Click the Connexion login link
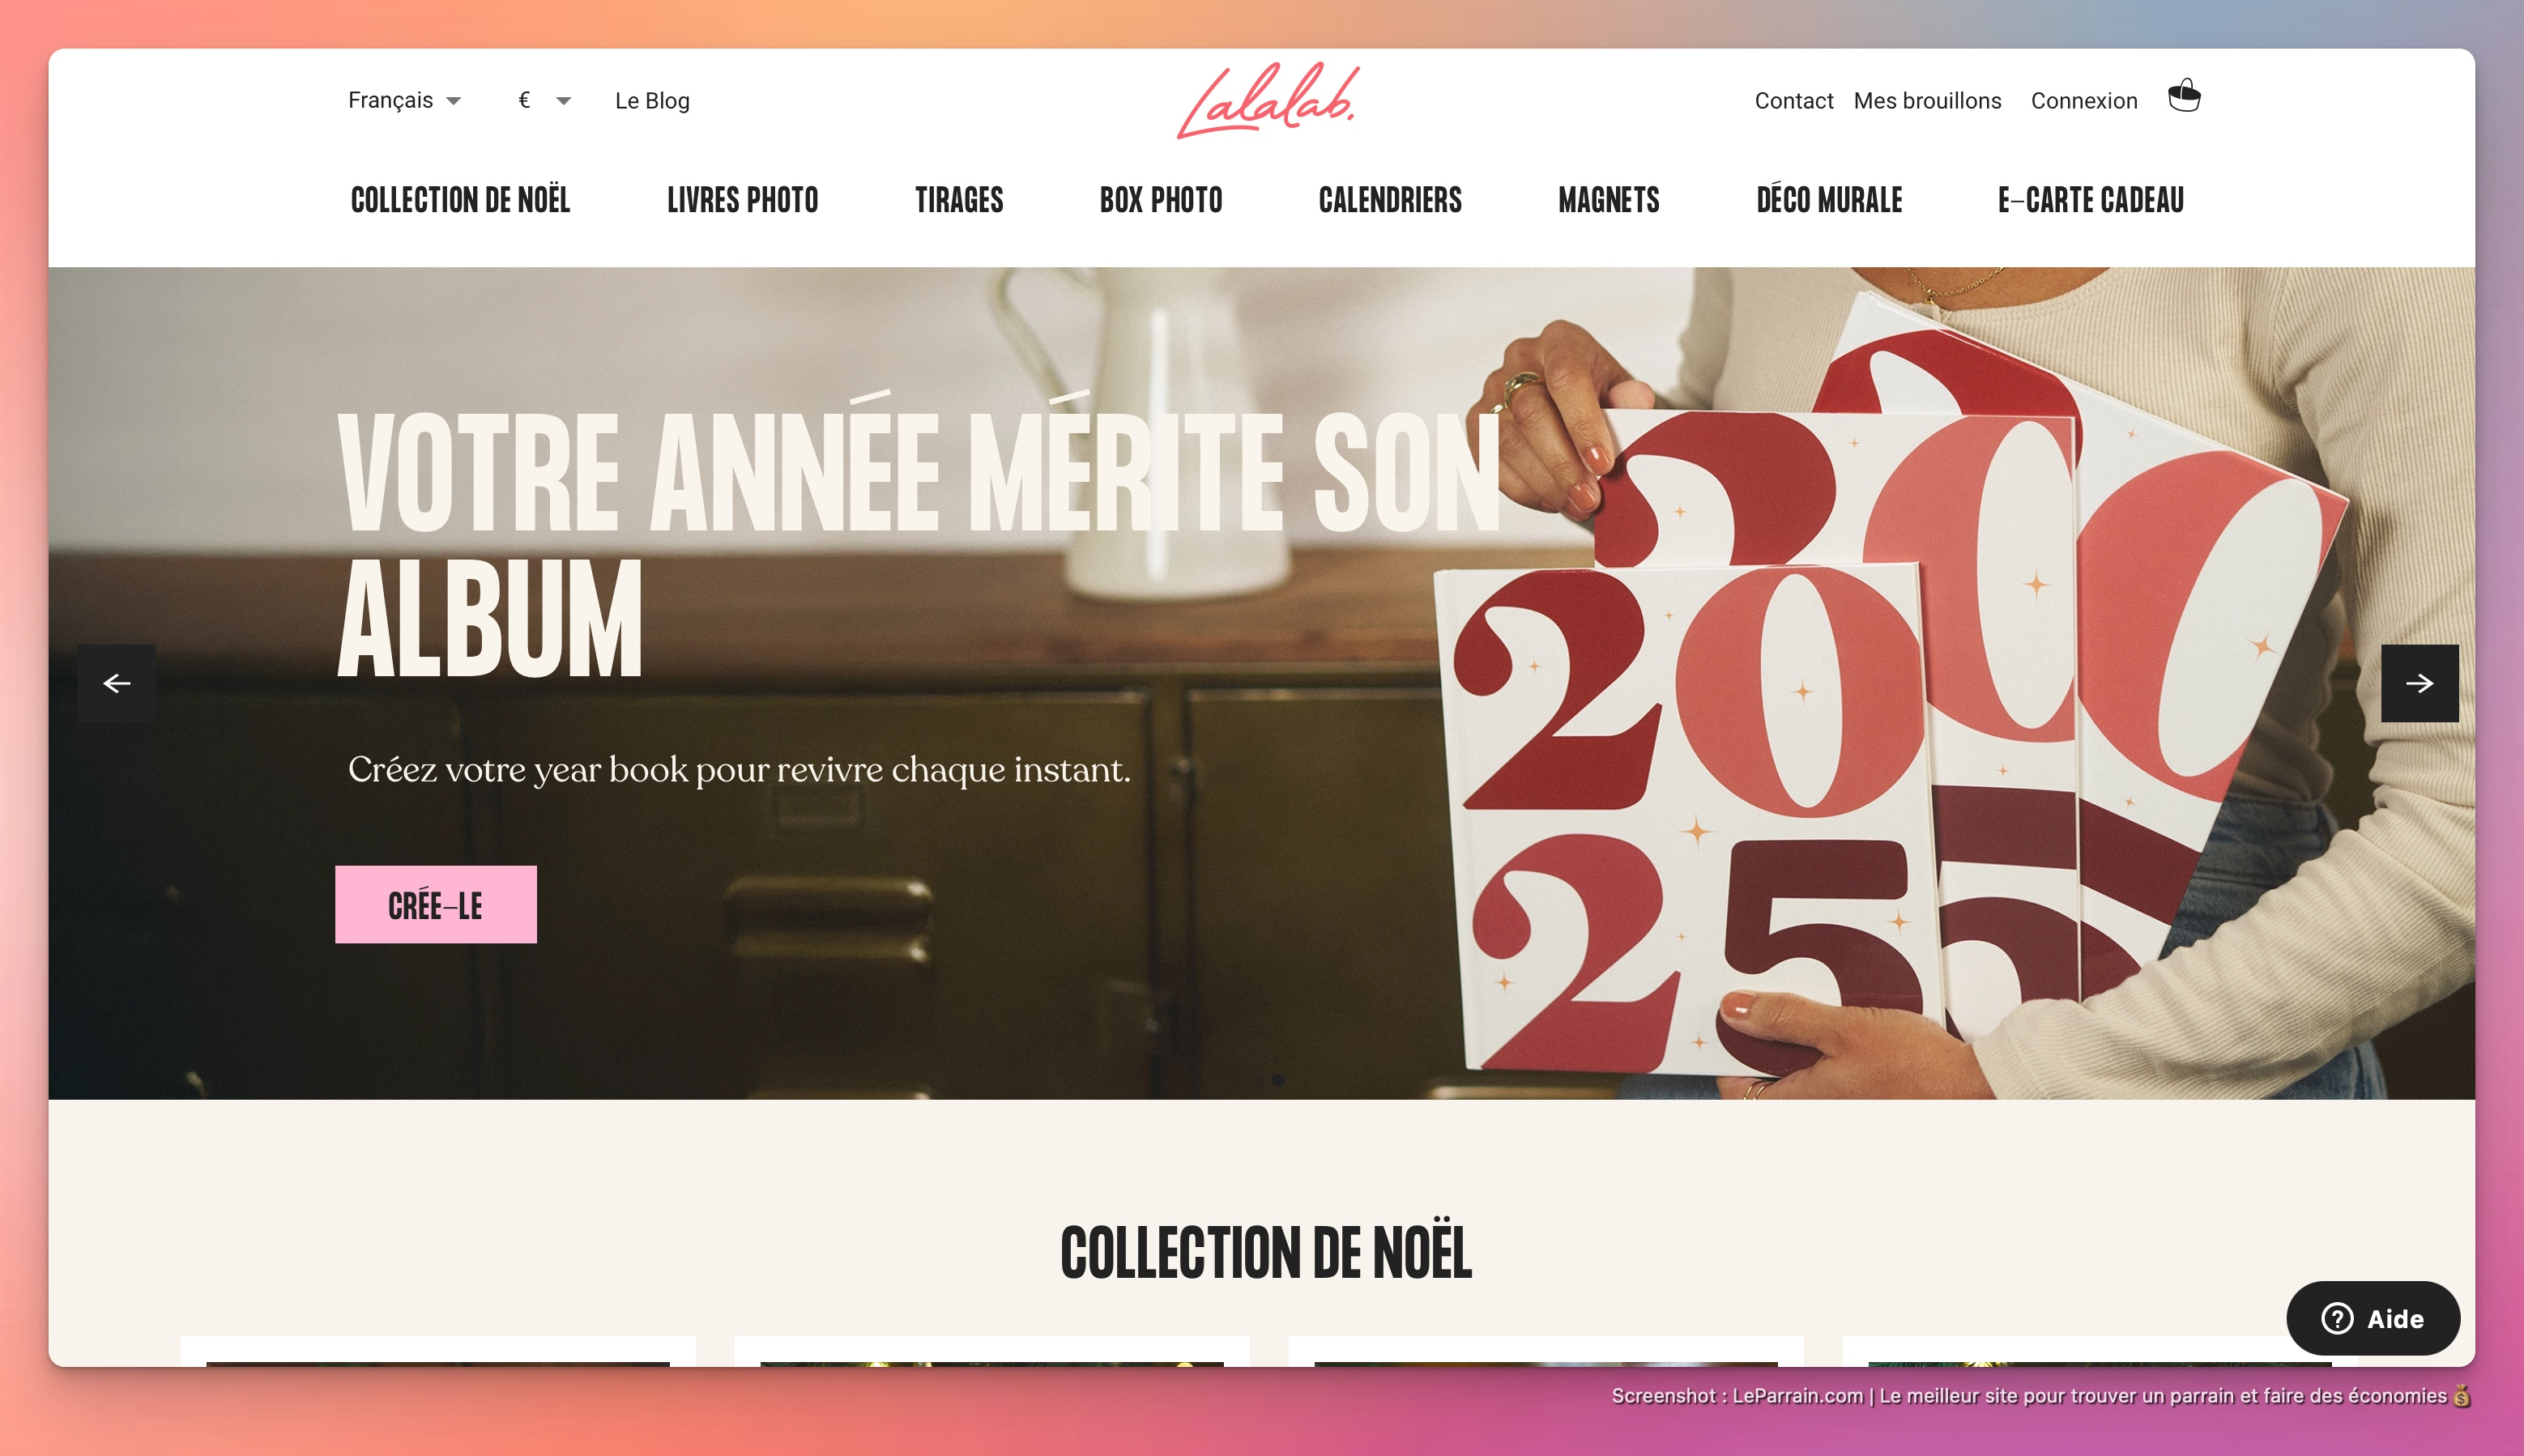 tap(2084, 101)
